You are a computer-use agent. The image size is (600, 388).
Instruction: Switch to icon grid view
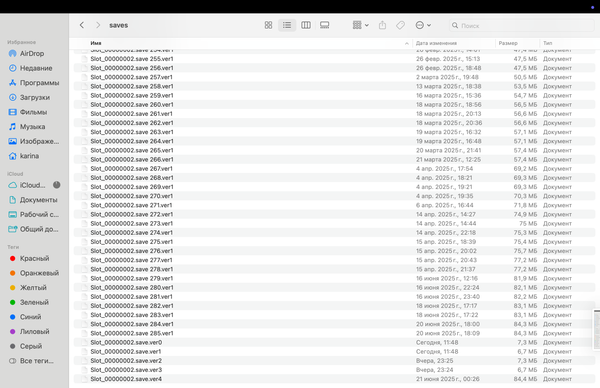(268, 25)
